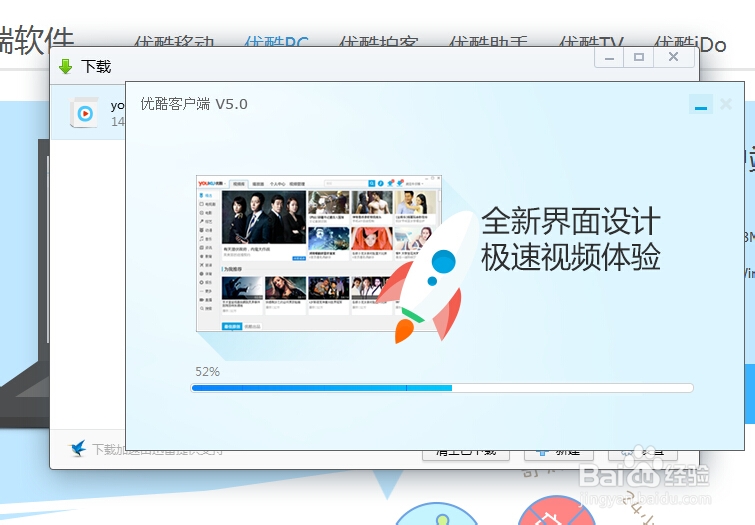Select the Youku installer file icon in download list
Viewport: 755px width, 525px height.
85,113
